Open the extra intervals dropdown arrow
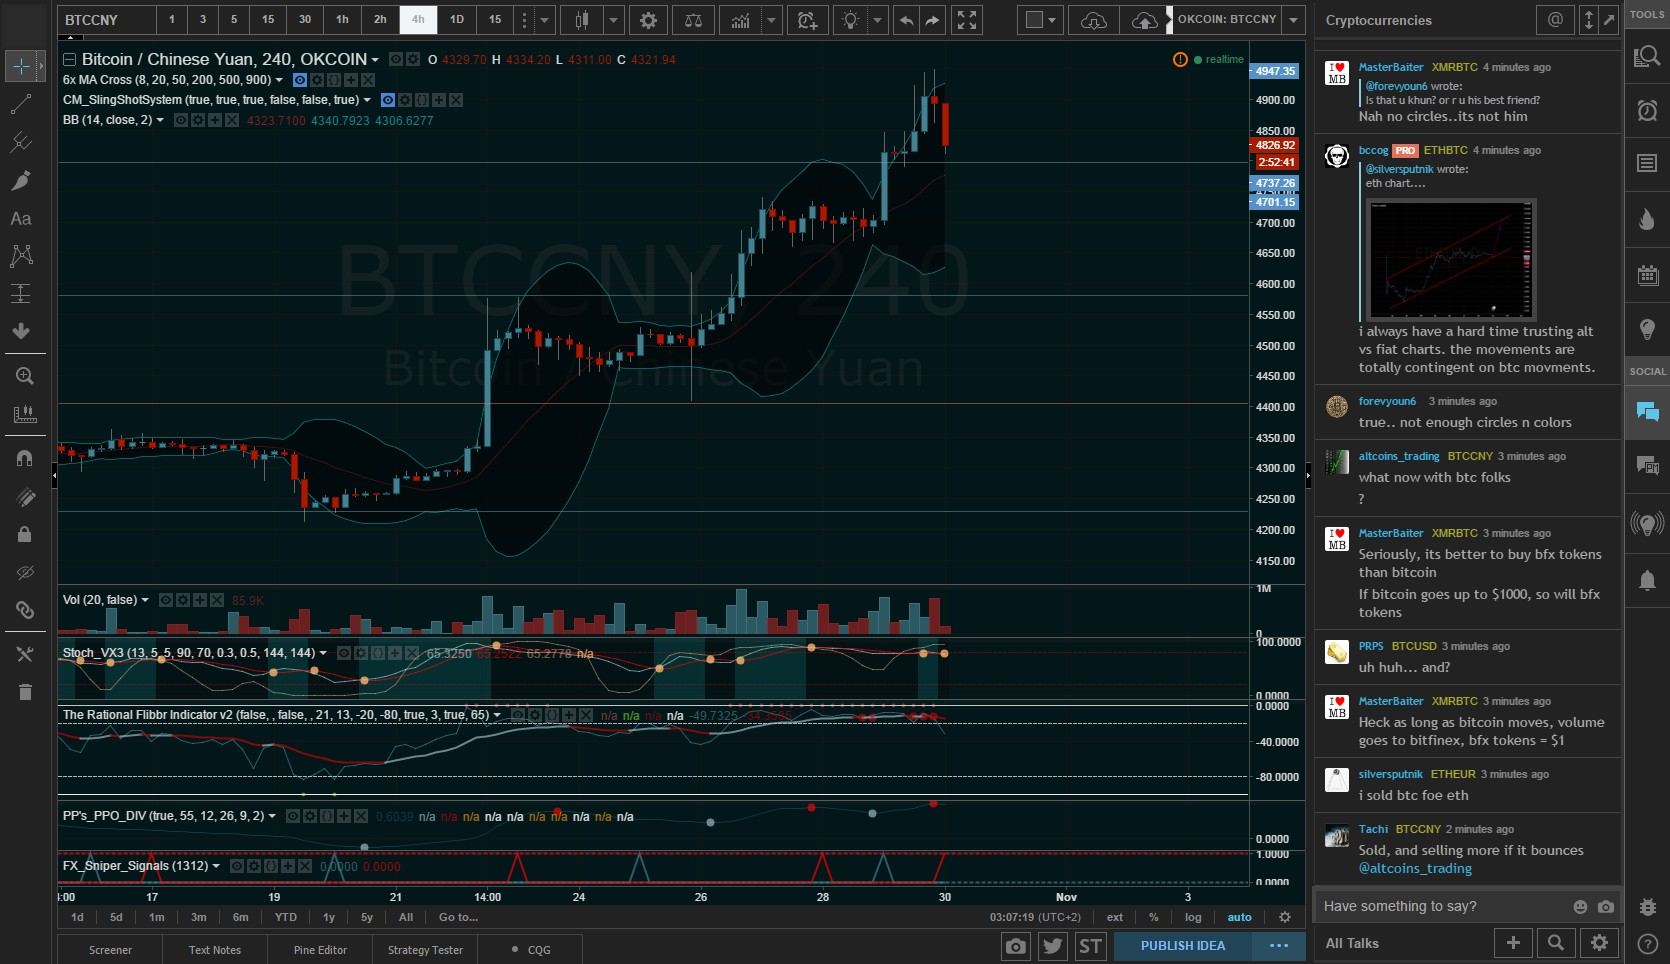The image size is (1670, 964). pyautogui.click(x=545, y=20)
